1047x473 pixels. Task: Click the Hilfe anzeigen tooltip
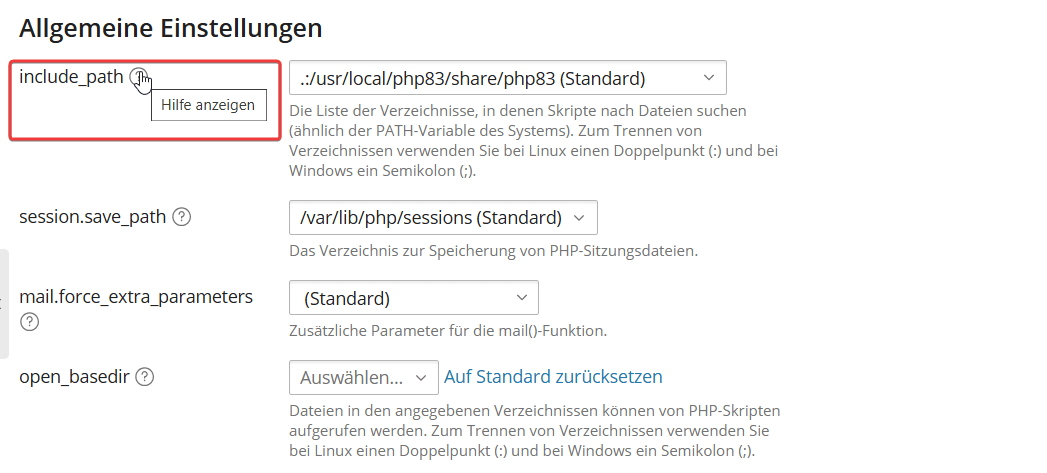[x=208, y=105]
